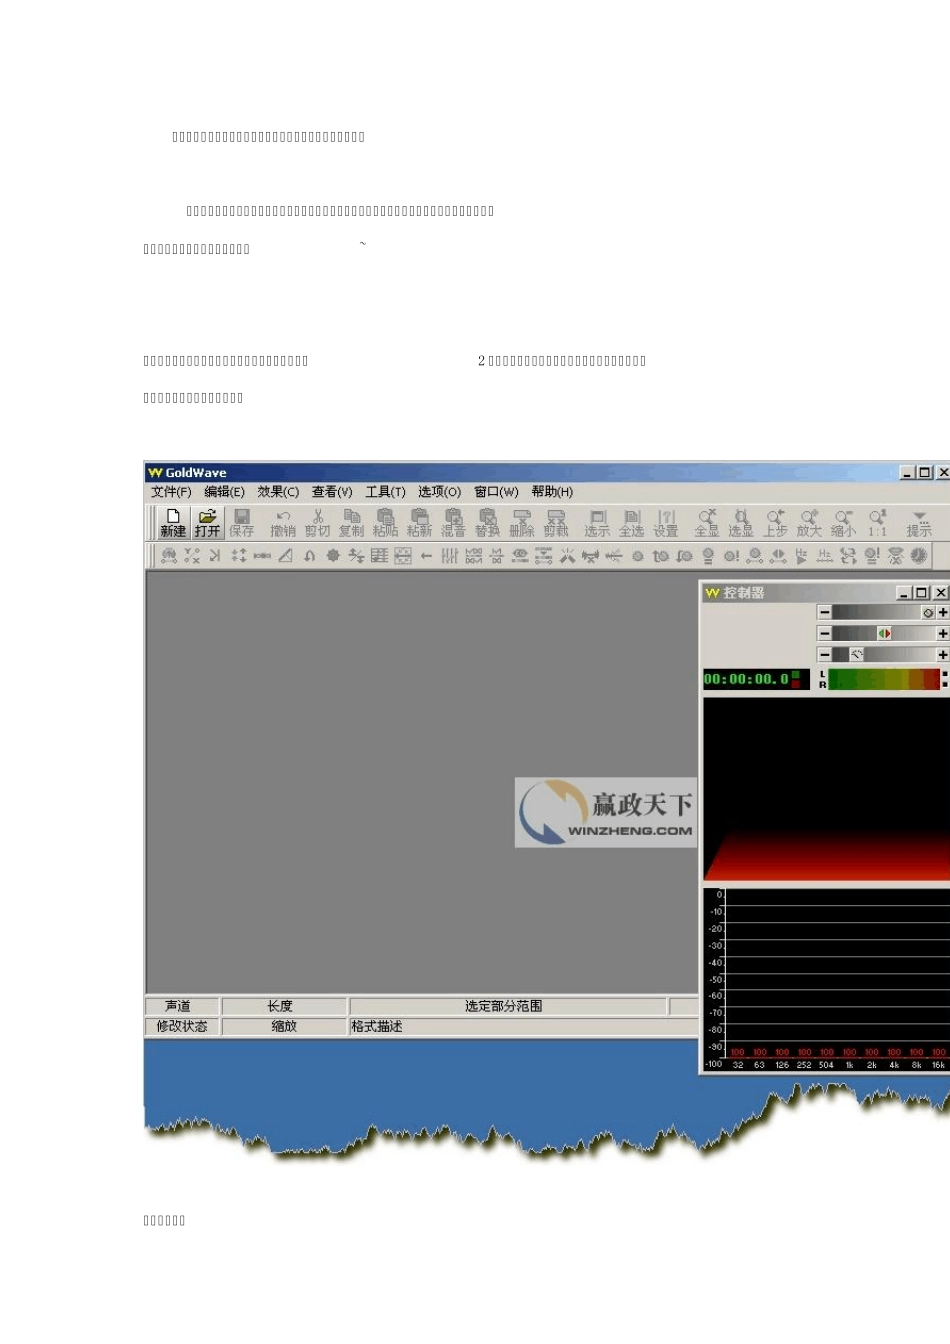Click the 撤销 (Undo) toolbar button

283,523
